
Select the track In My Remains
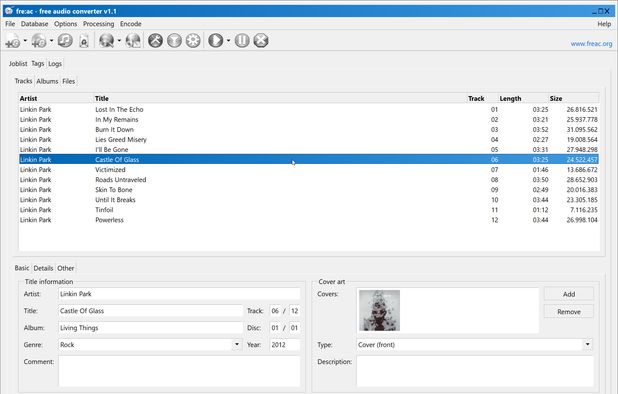[309, 119]
